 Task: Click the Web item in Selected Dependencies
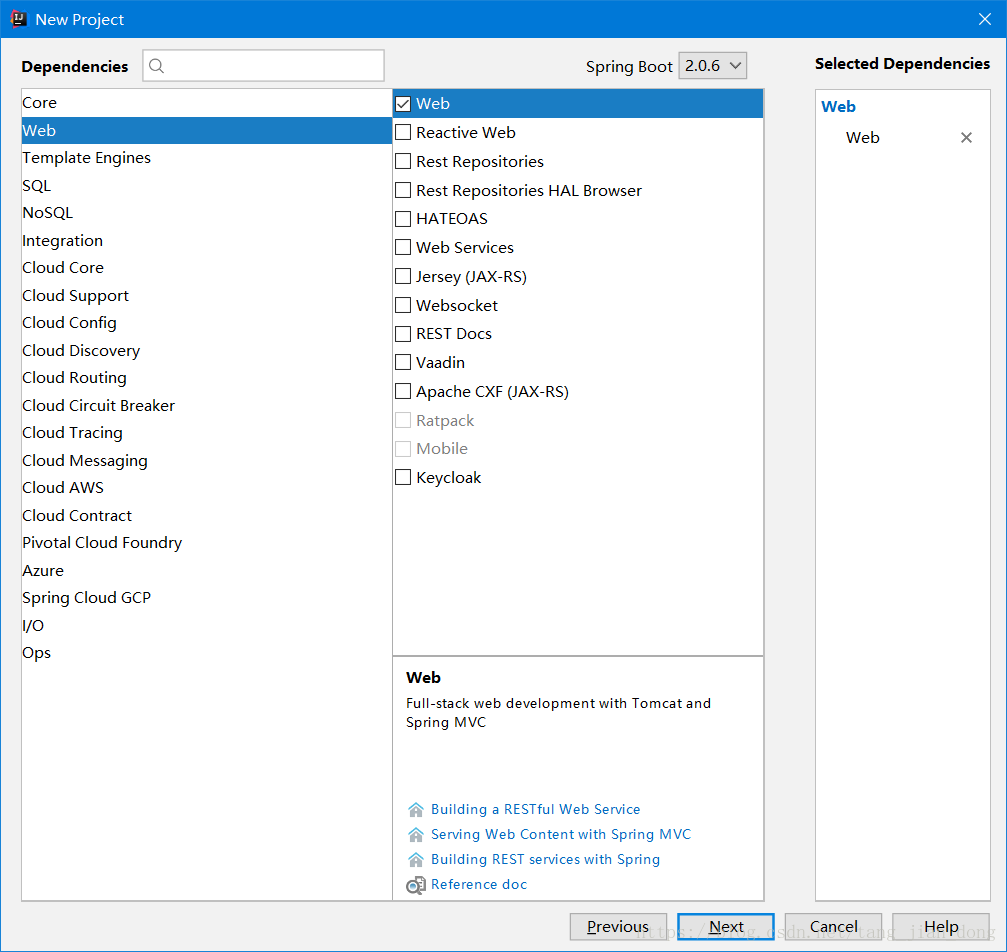863,137
